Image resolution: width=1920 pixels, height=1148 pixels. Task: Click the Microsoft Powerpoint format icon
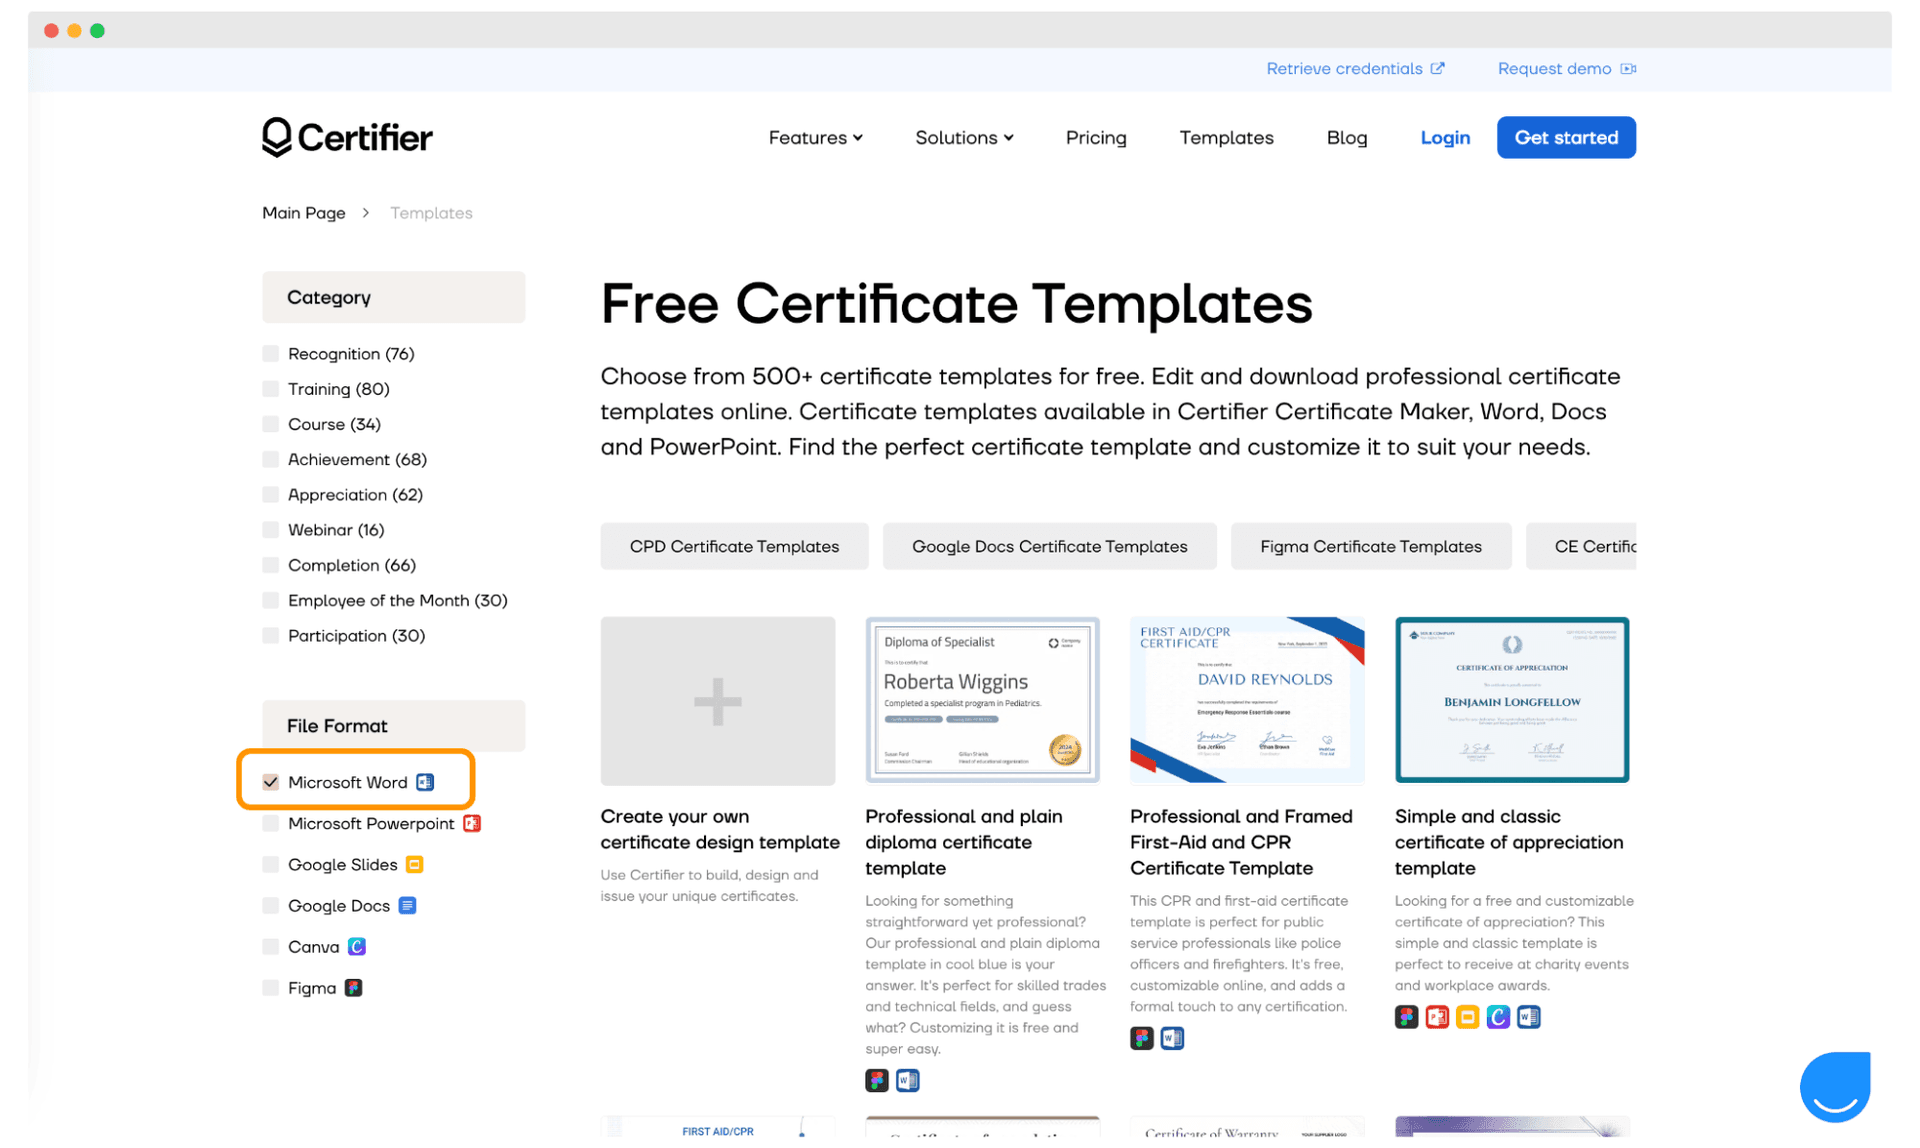click(472, 823)
